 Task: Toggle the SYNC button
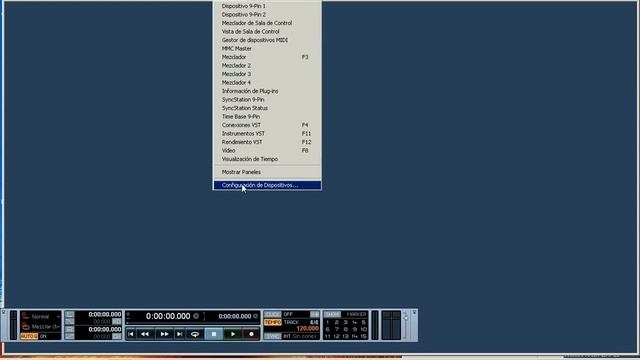coord(273,336)
